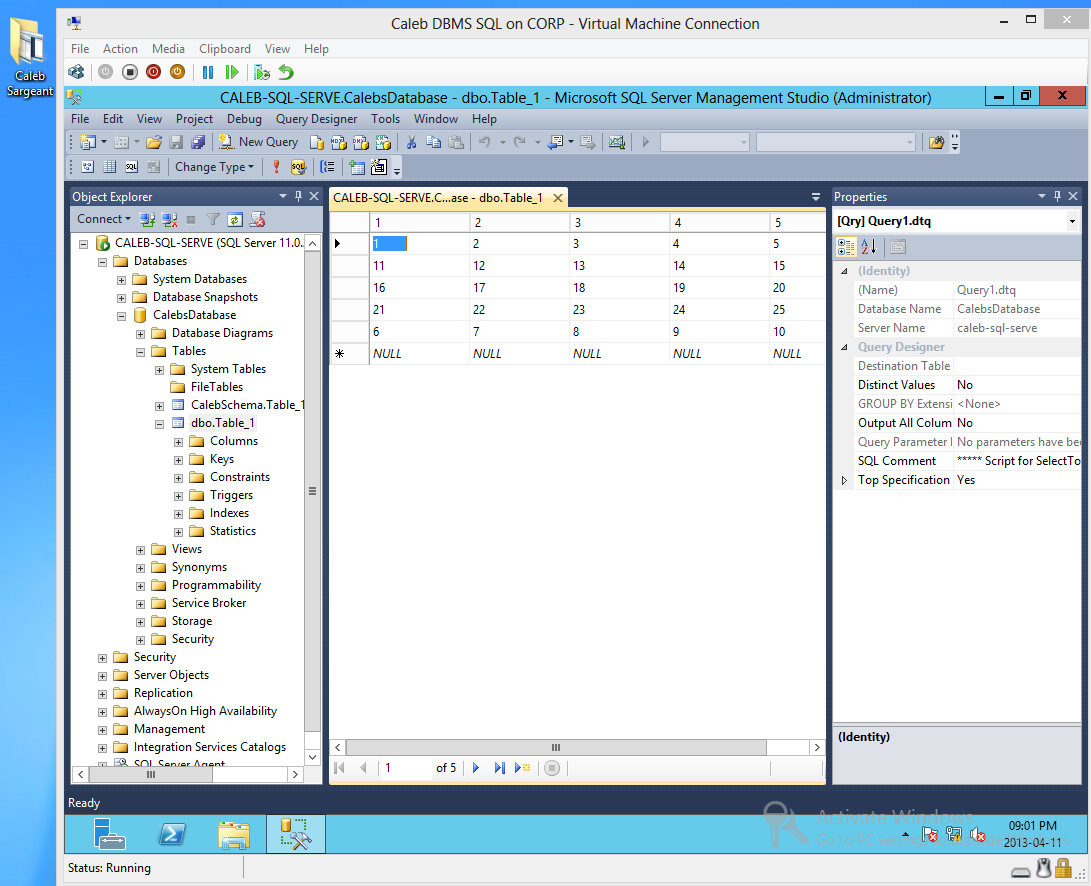Image resolution: width=1091 pixels, height=886 pixels.
Task: Click the Ctrl+Alt+Delete icon in VM toolbar
Action: (x=76, y=72)
